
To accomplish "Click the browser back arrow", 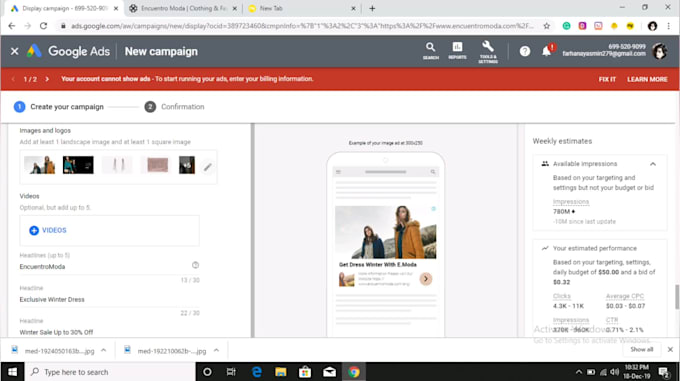I will 12,26.
